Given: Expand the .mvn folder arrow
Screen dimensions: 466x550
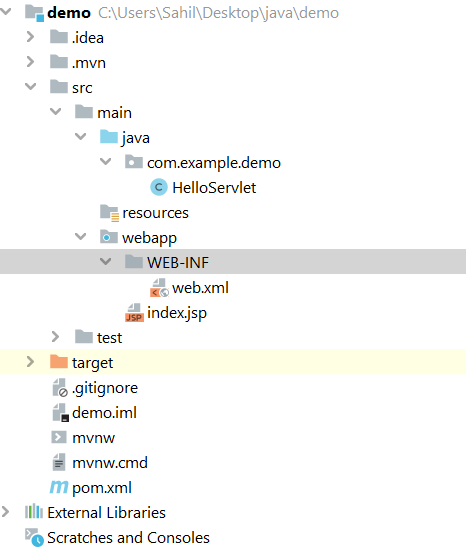Looking at the screenshot, I should click(x=31, y=62).
